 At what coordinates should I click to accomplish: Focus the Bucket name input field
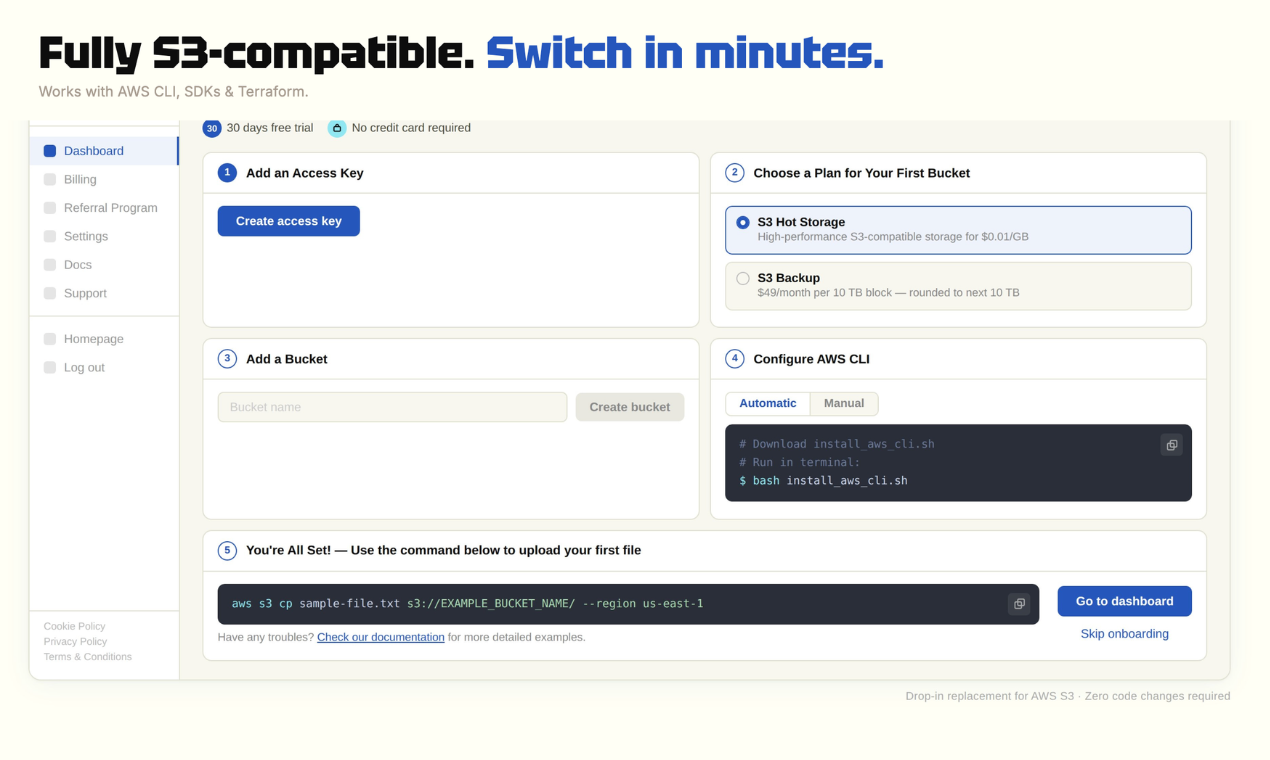393,407
